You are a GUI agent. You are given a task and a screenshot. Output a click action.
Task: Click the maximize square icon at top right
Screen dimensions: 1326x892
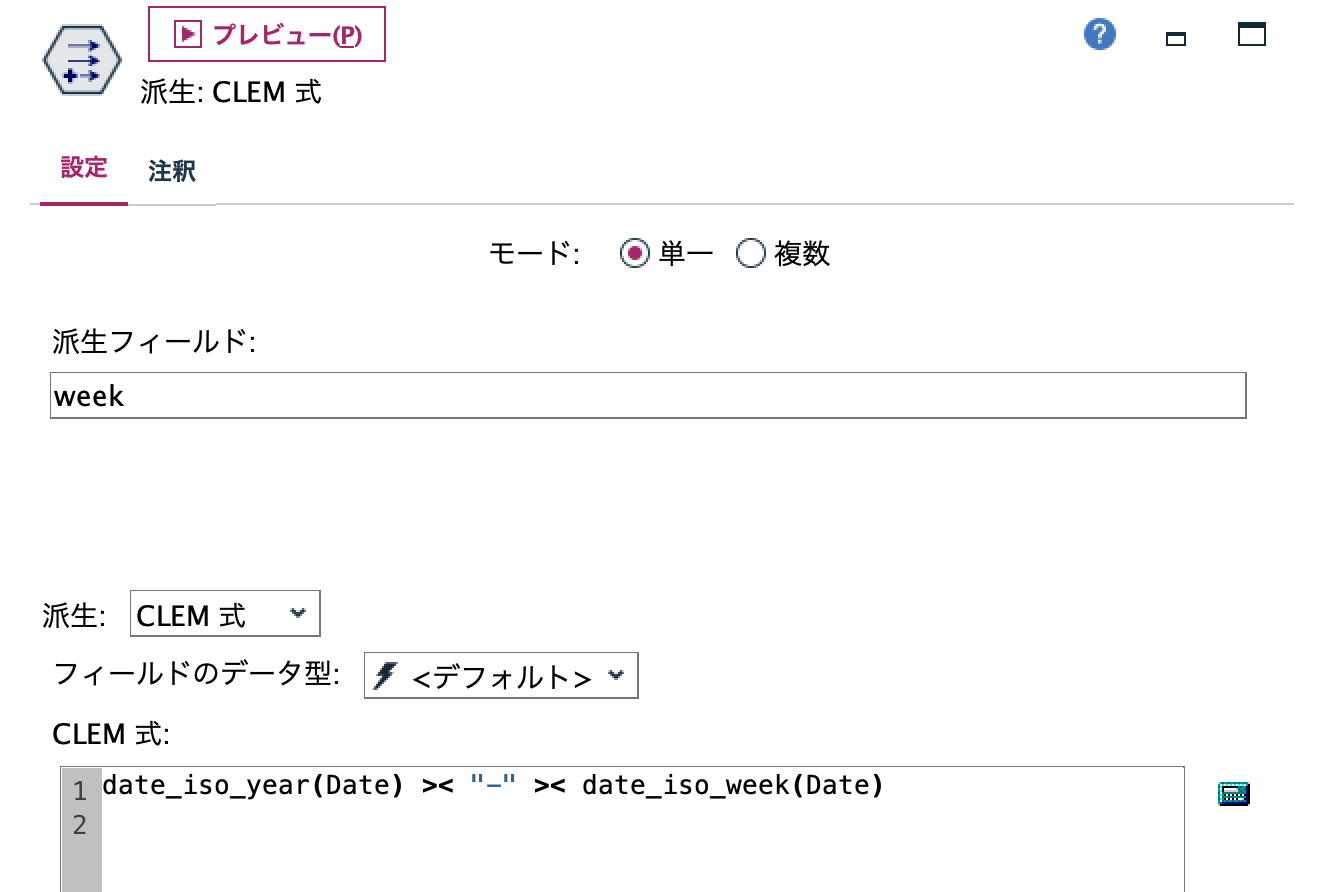click(x=1250, y=33)
